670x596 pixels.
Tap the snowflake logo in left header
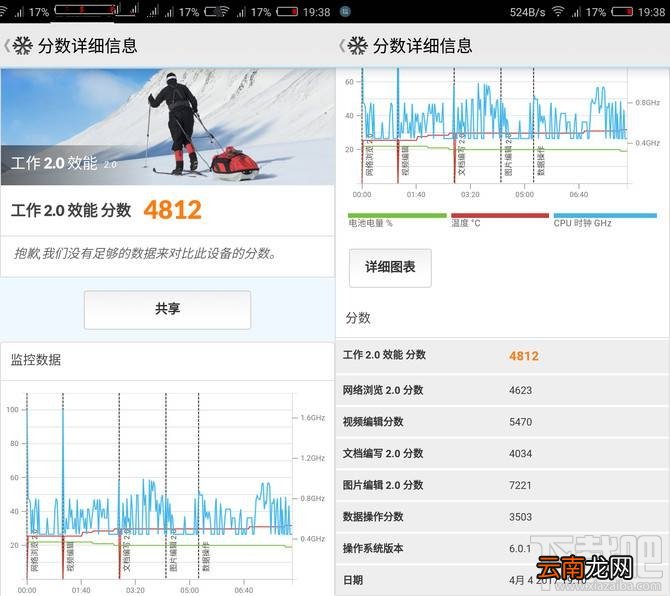23,46
